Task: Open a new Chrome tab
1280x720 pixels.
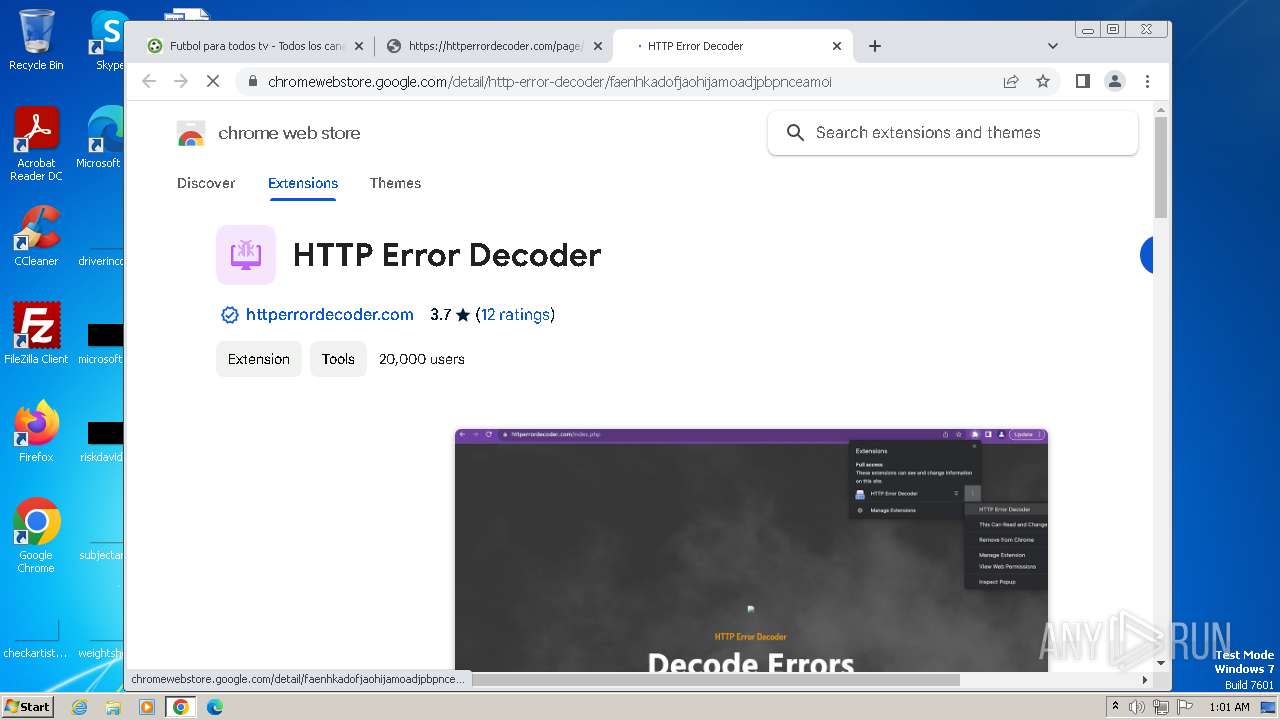Action: point(875,46)
